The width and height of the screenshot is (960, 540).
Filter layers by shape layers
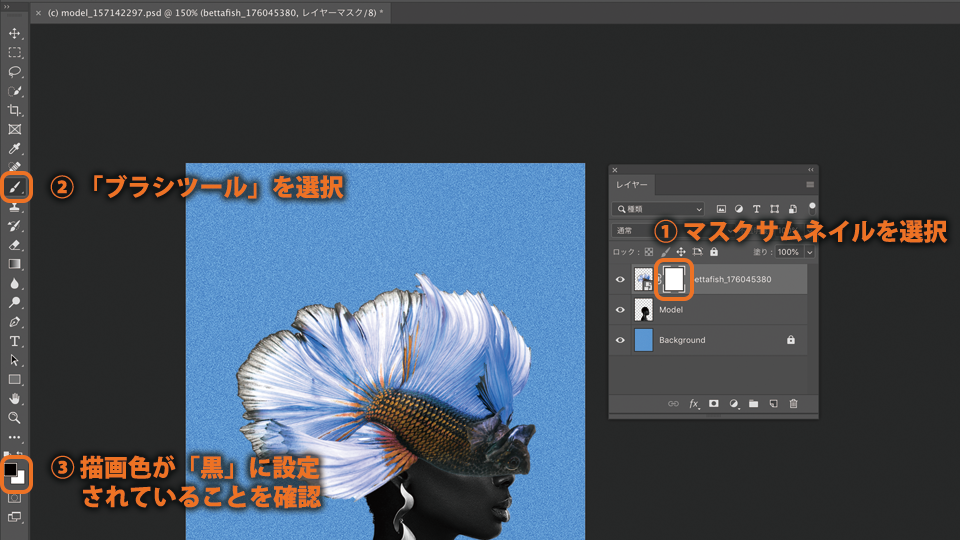point(774,209)
